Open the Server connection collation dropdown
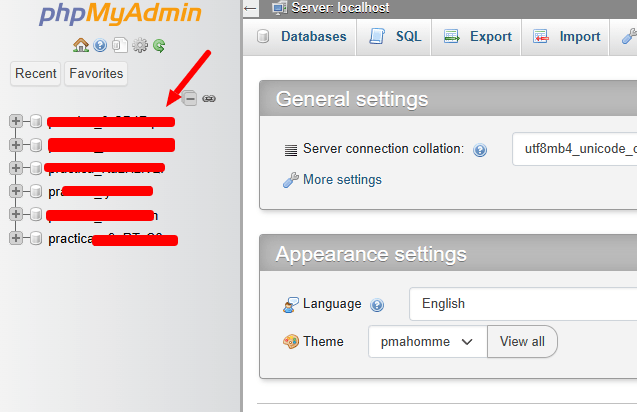Image resolution: width=637 pixels, height=412 pixels. (574, 149)
